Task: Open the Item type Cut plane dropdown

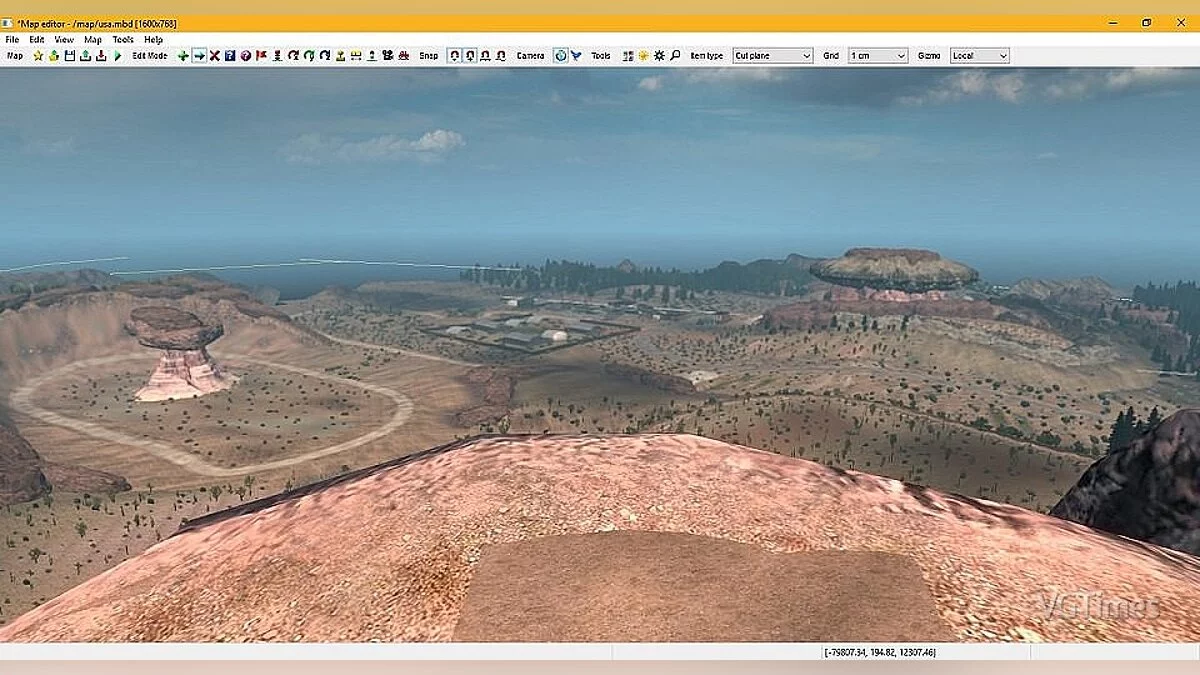Action: coord(772,56)
